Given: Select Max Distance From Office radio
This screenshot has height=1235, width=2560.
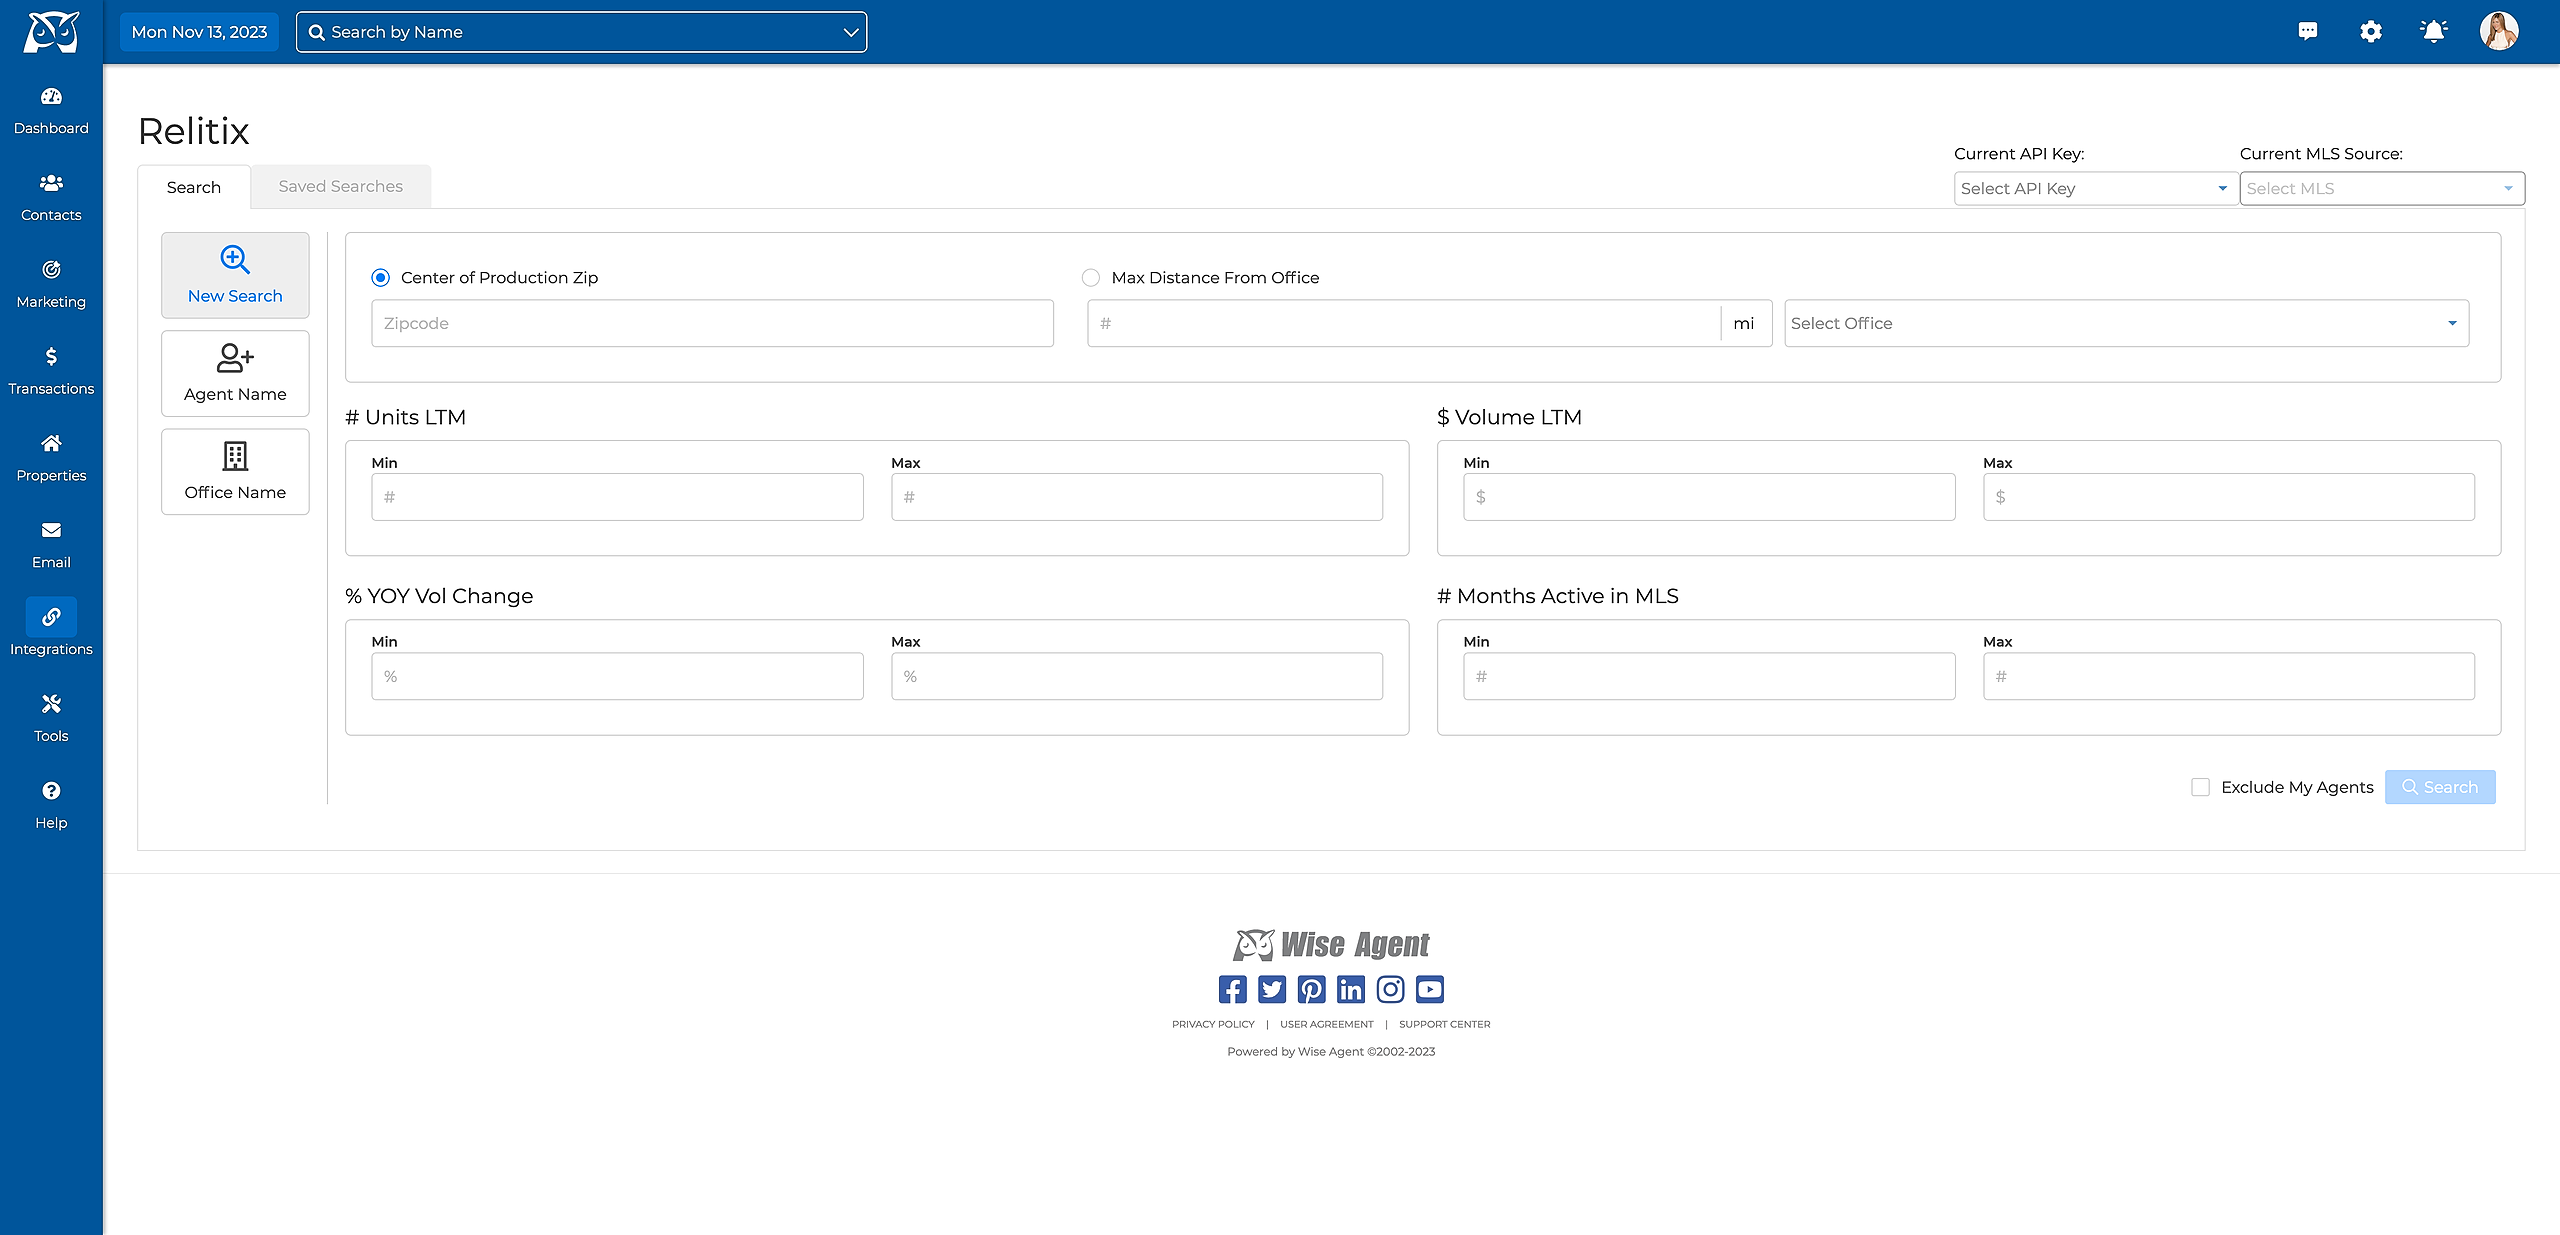Looking at the screenshot, I should pyautogui.click(x=1091, y=278).
